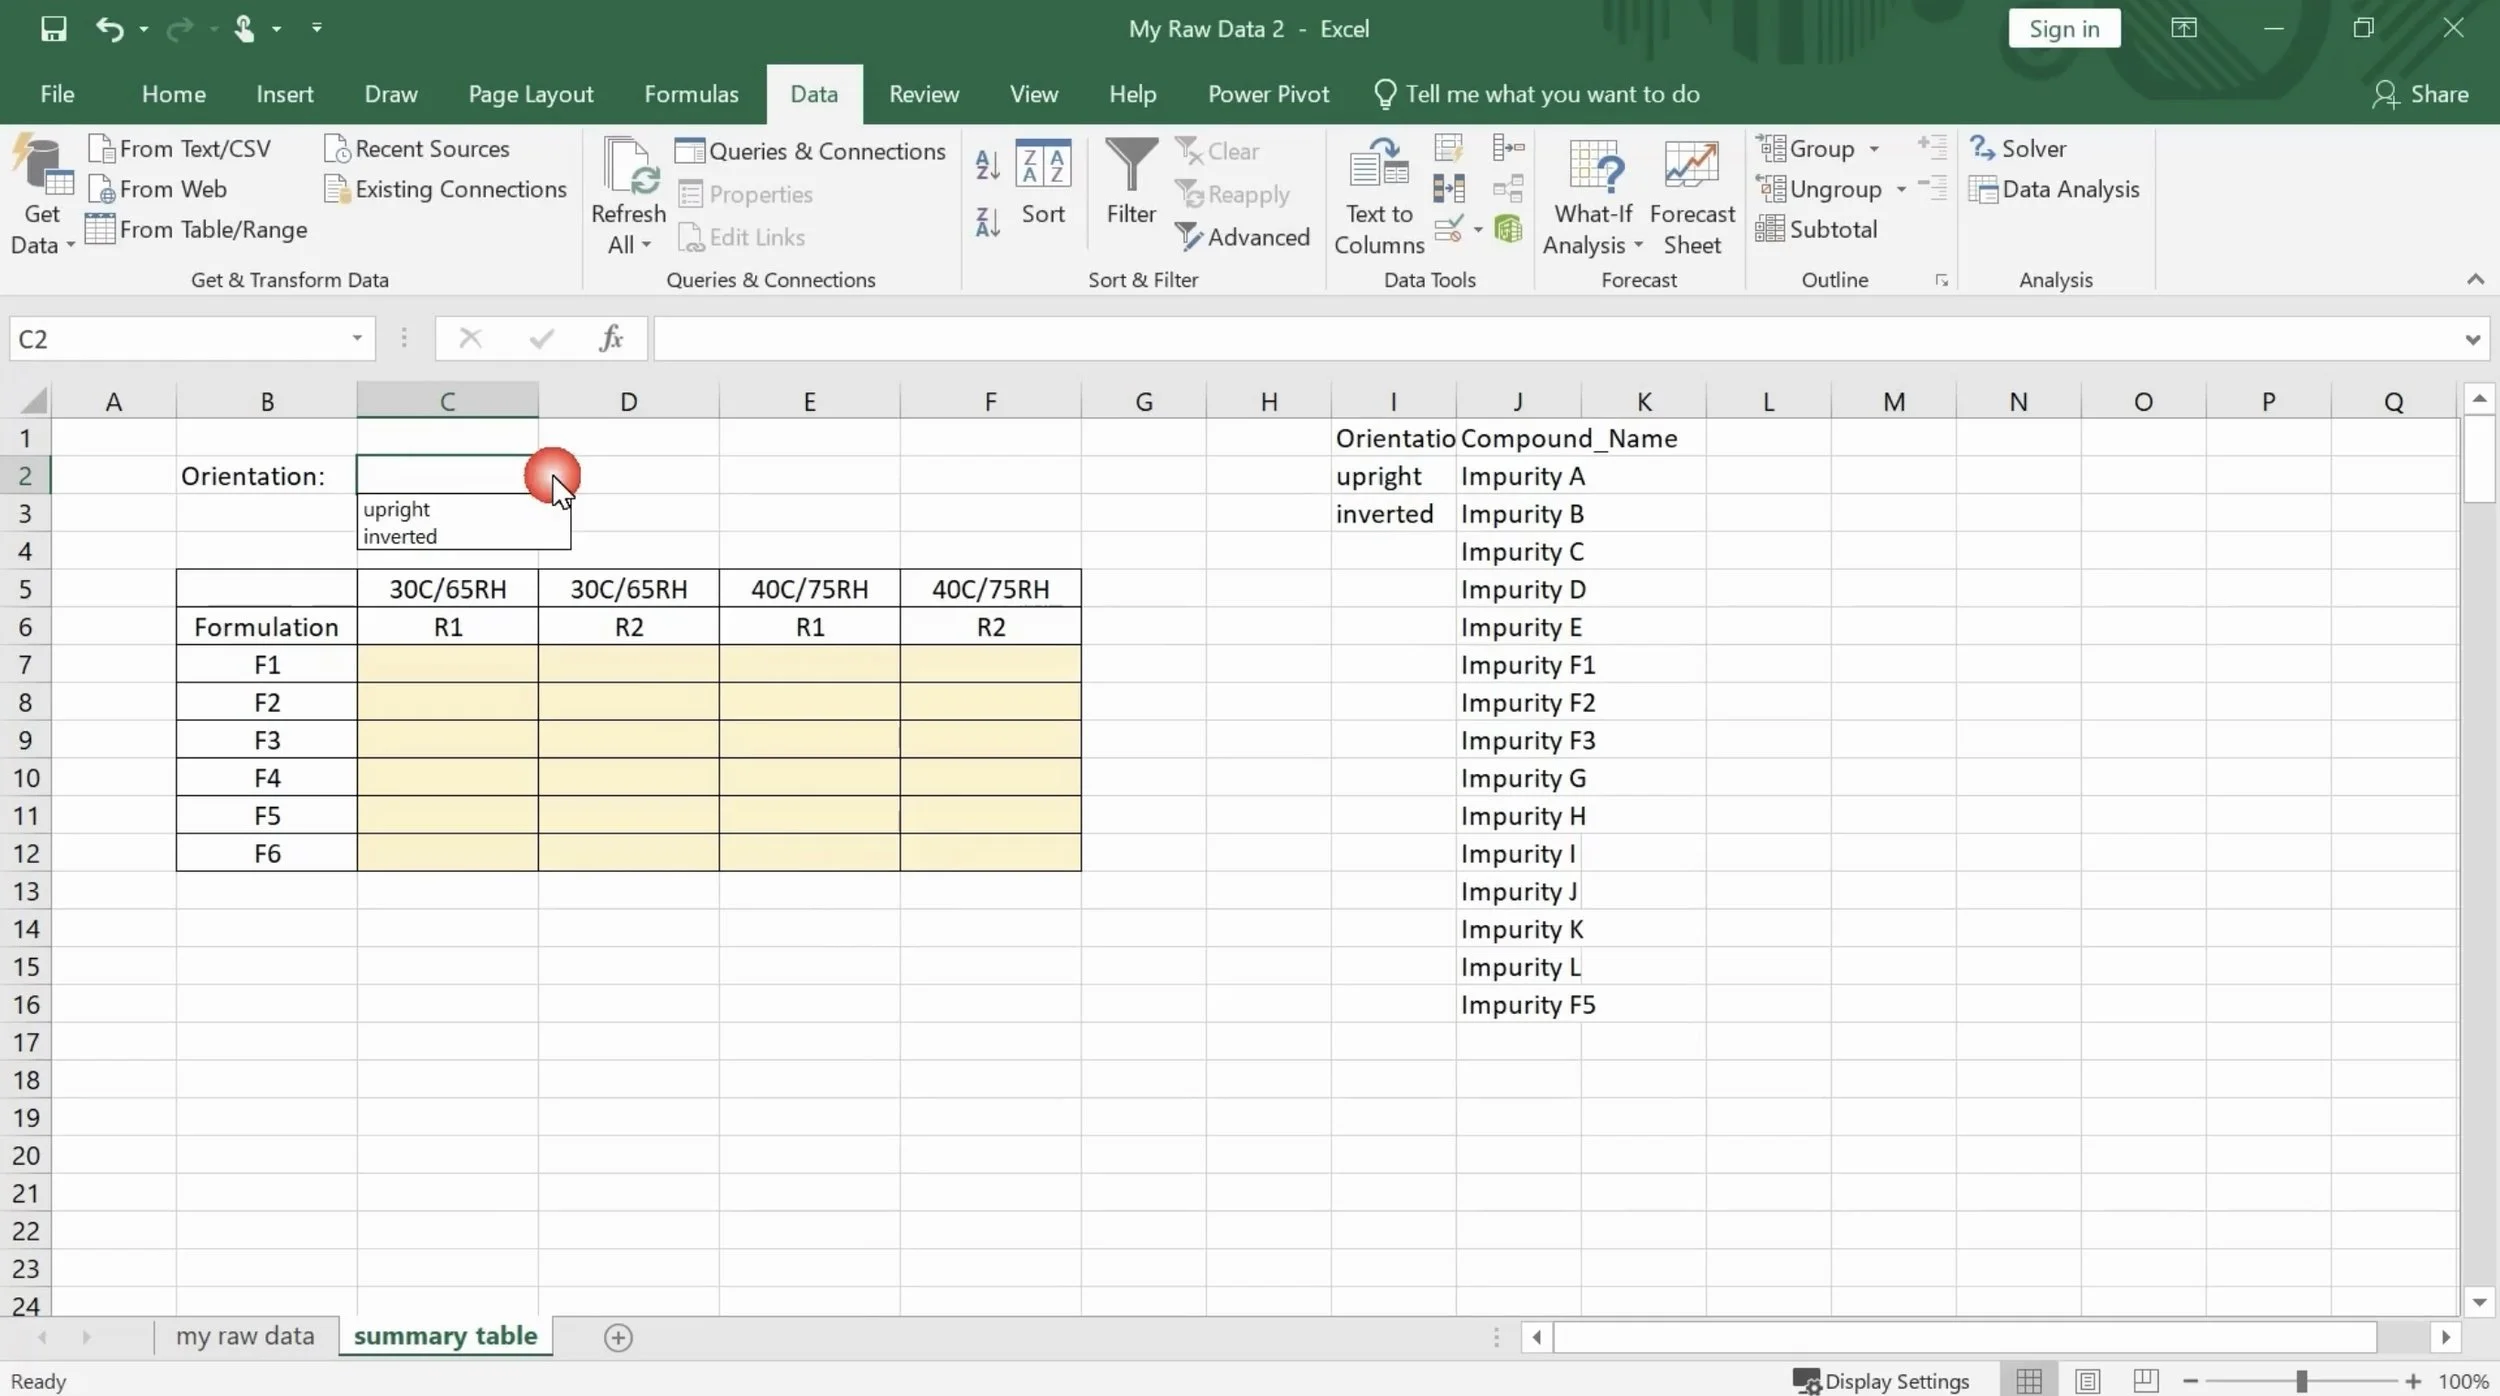Select 'inverted' from validation list
The image size is (2500, 1396).
pos(400,537)
